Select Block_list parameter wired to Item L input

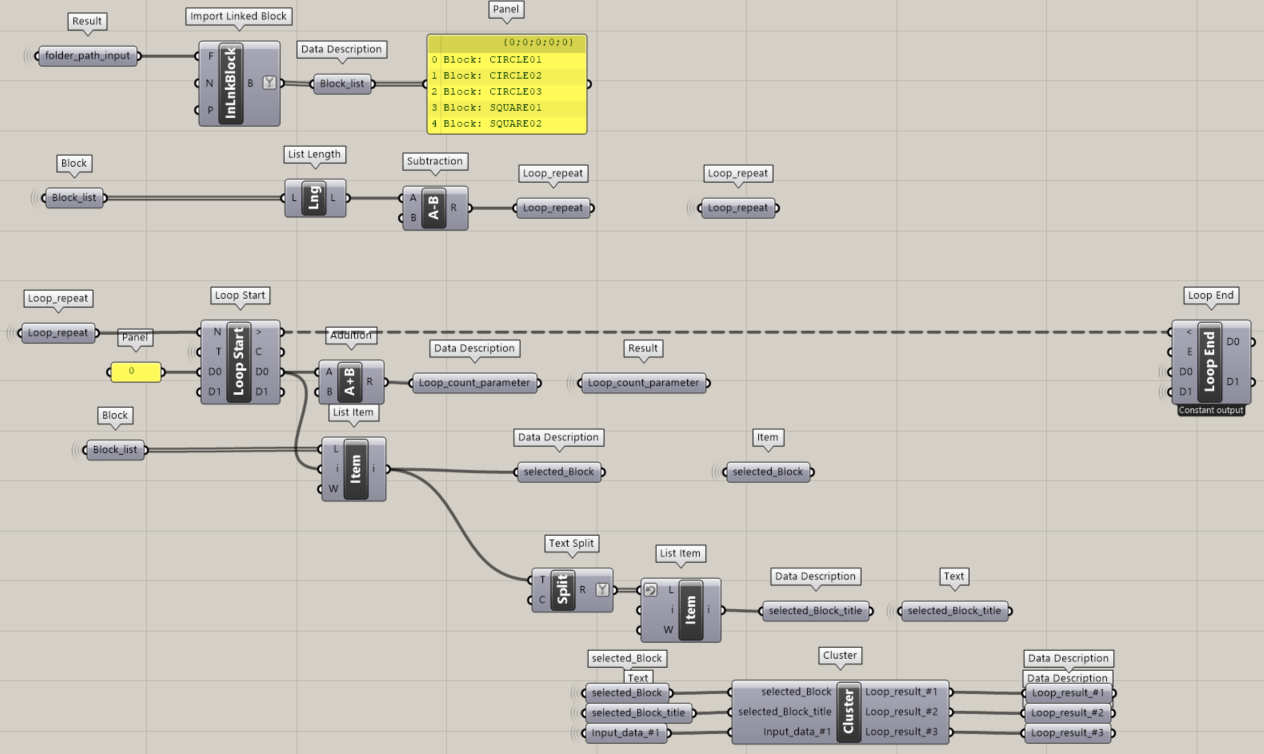click(115, 450)
